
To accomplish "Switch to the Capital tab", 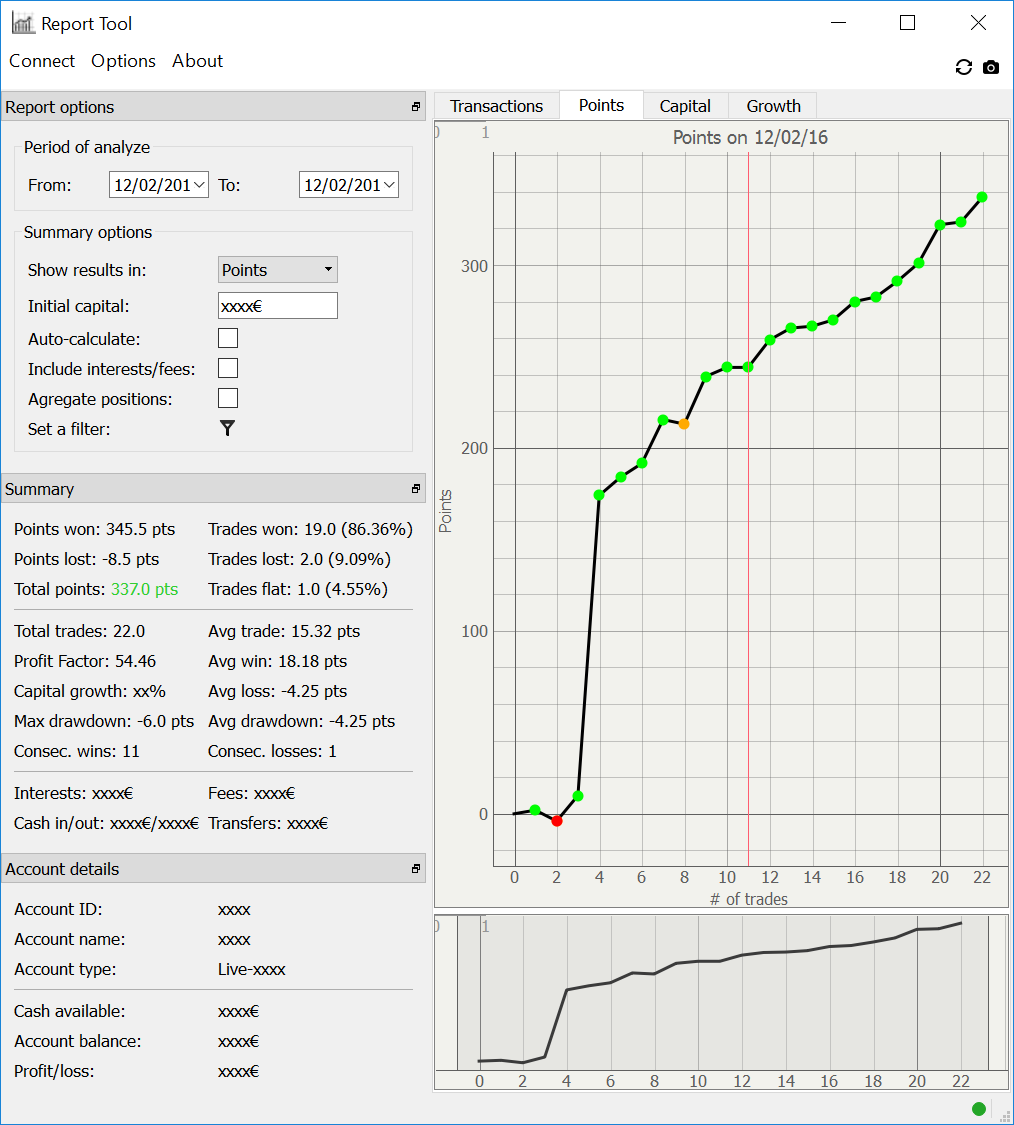I will (685, 106).
